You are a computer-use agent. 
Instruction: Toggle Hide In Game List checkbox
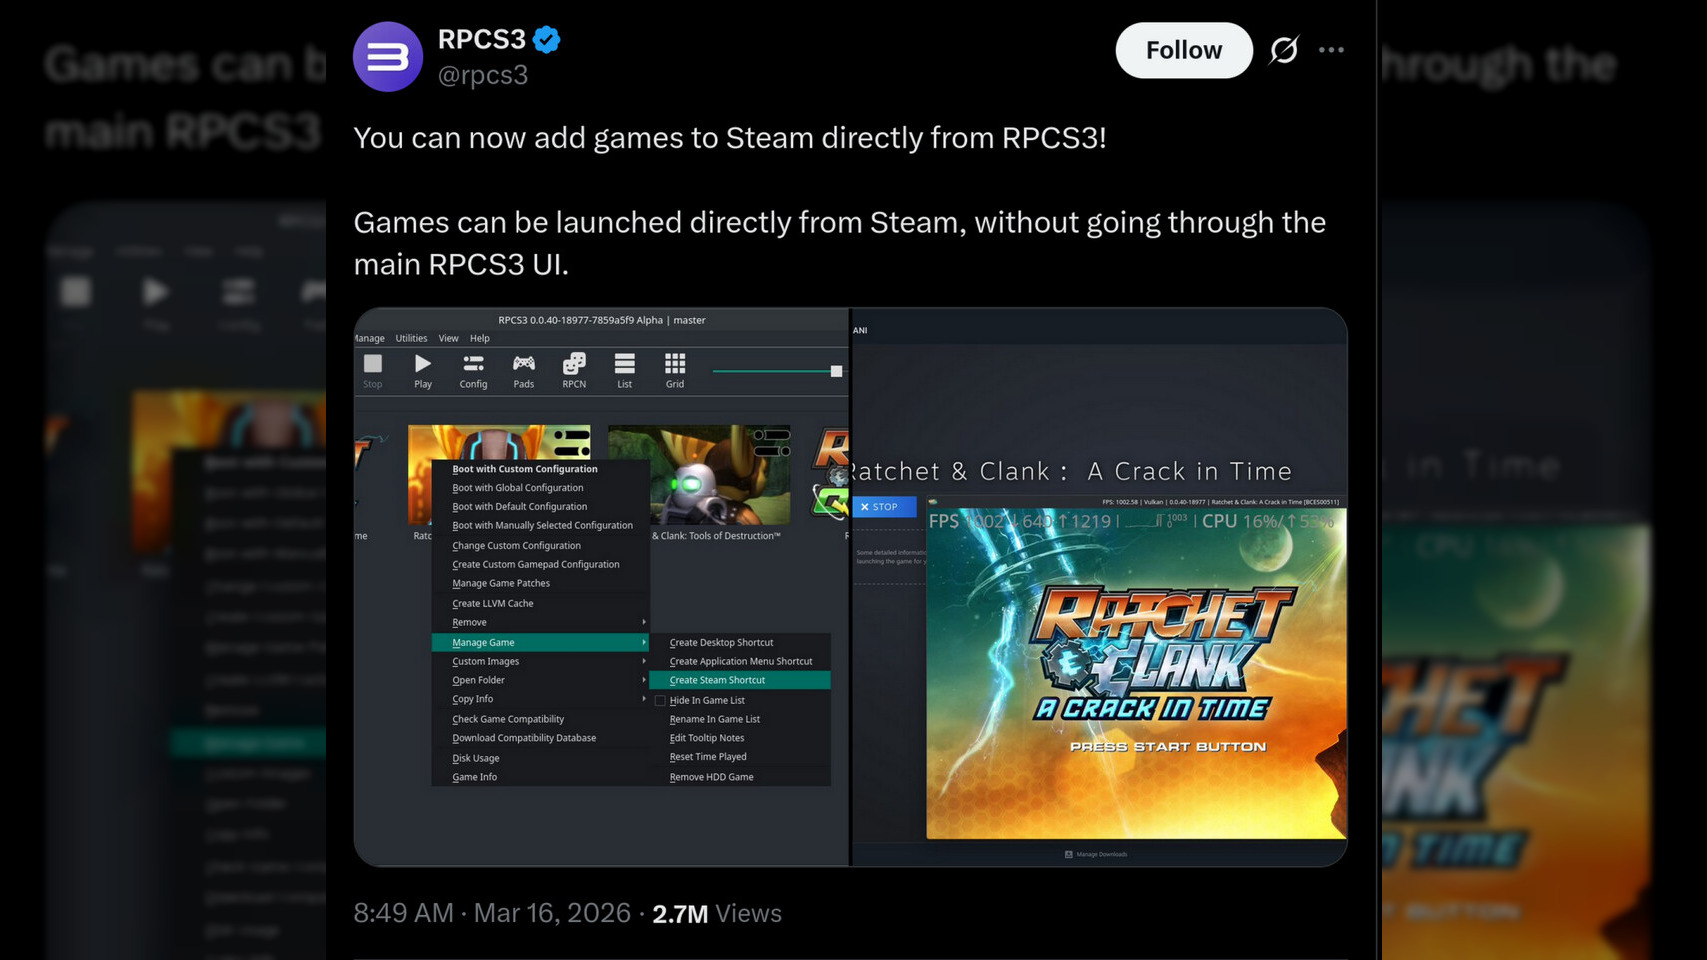pos(660,701)
